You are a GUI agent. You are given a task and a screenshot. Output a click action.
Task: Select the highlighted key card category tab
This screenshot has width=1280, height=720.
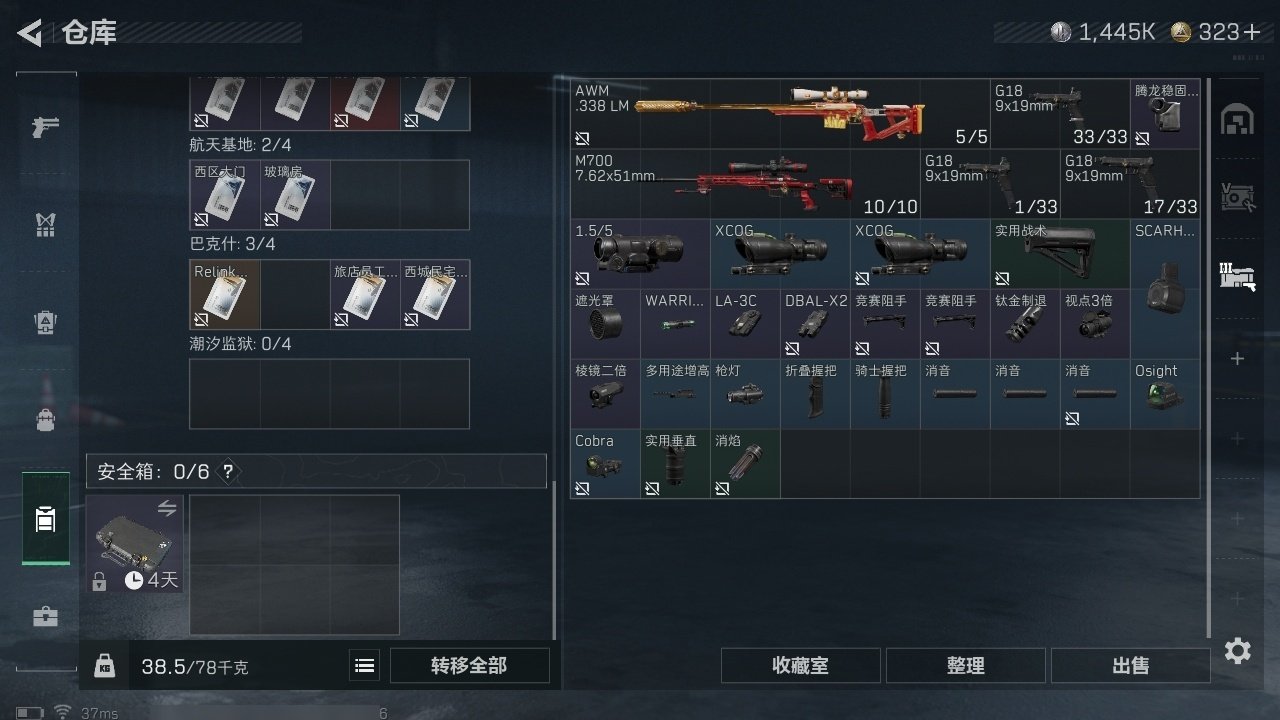pyautogui.click(x=46, y=519)
